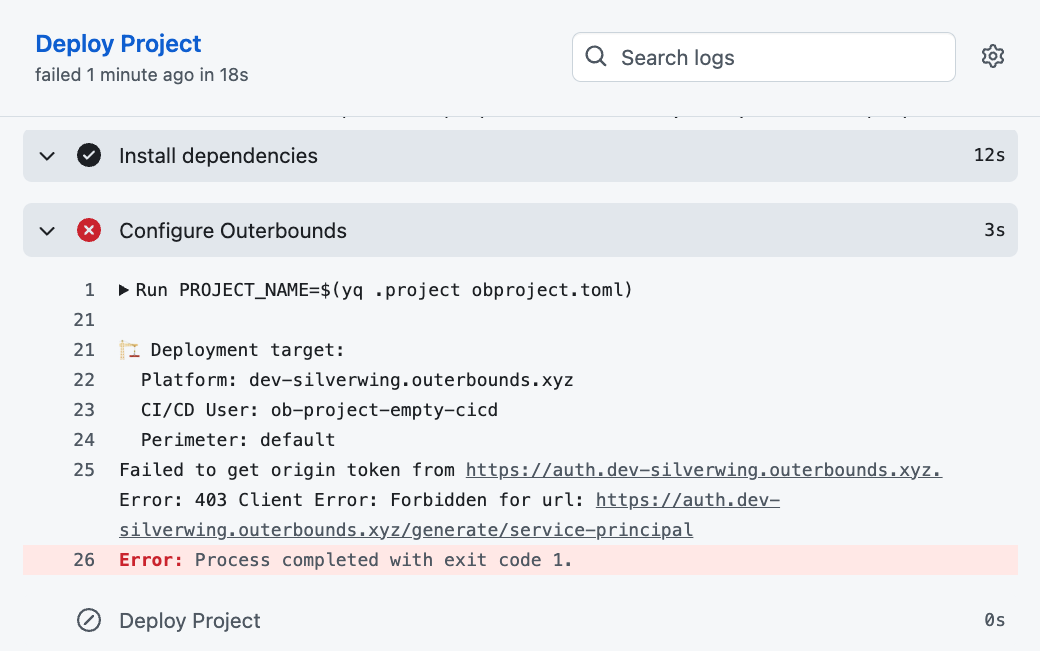Image resolution: width=1040 pixels, height=651 pixels.
Task: Select the Install dependencies step header
Action: (520, 156)
